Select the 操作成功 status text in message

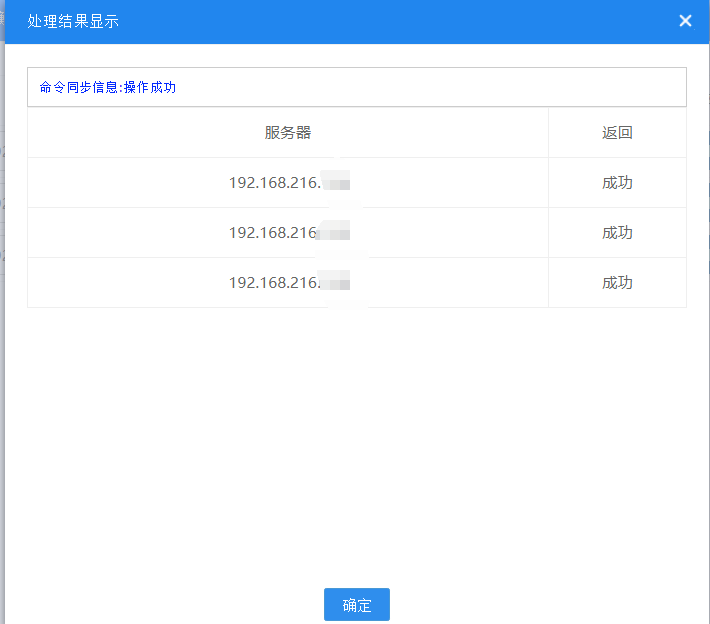pos(150,87)
